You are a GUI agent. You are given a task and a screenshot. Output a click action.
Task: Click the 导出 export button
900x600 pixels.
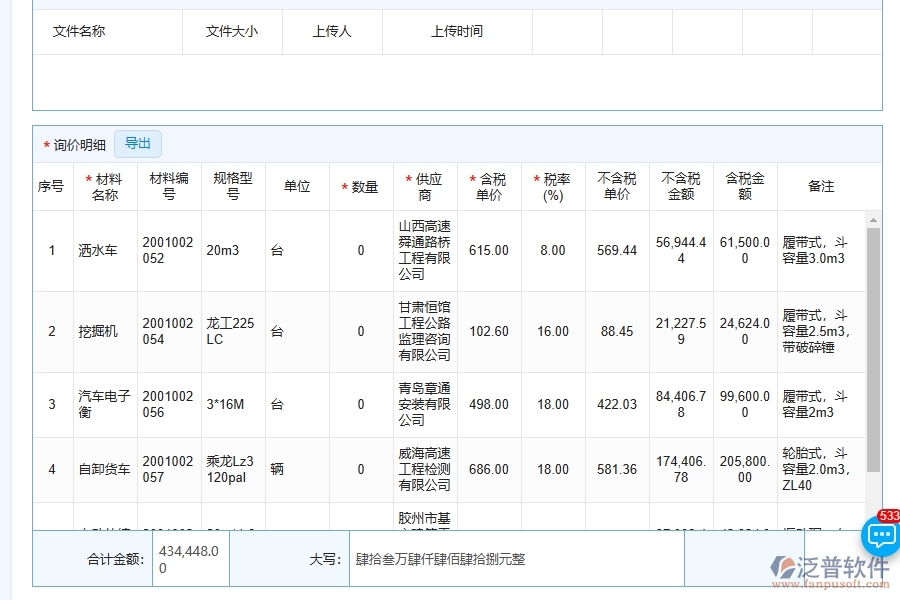coord(138,143)
